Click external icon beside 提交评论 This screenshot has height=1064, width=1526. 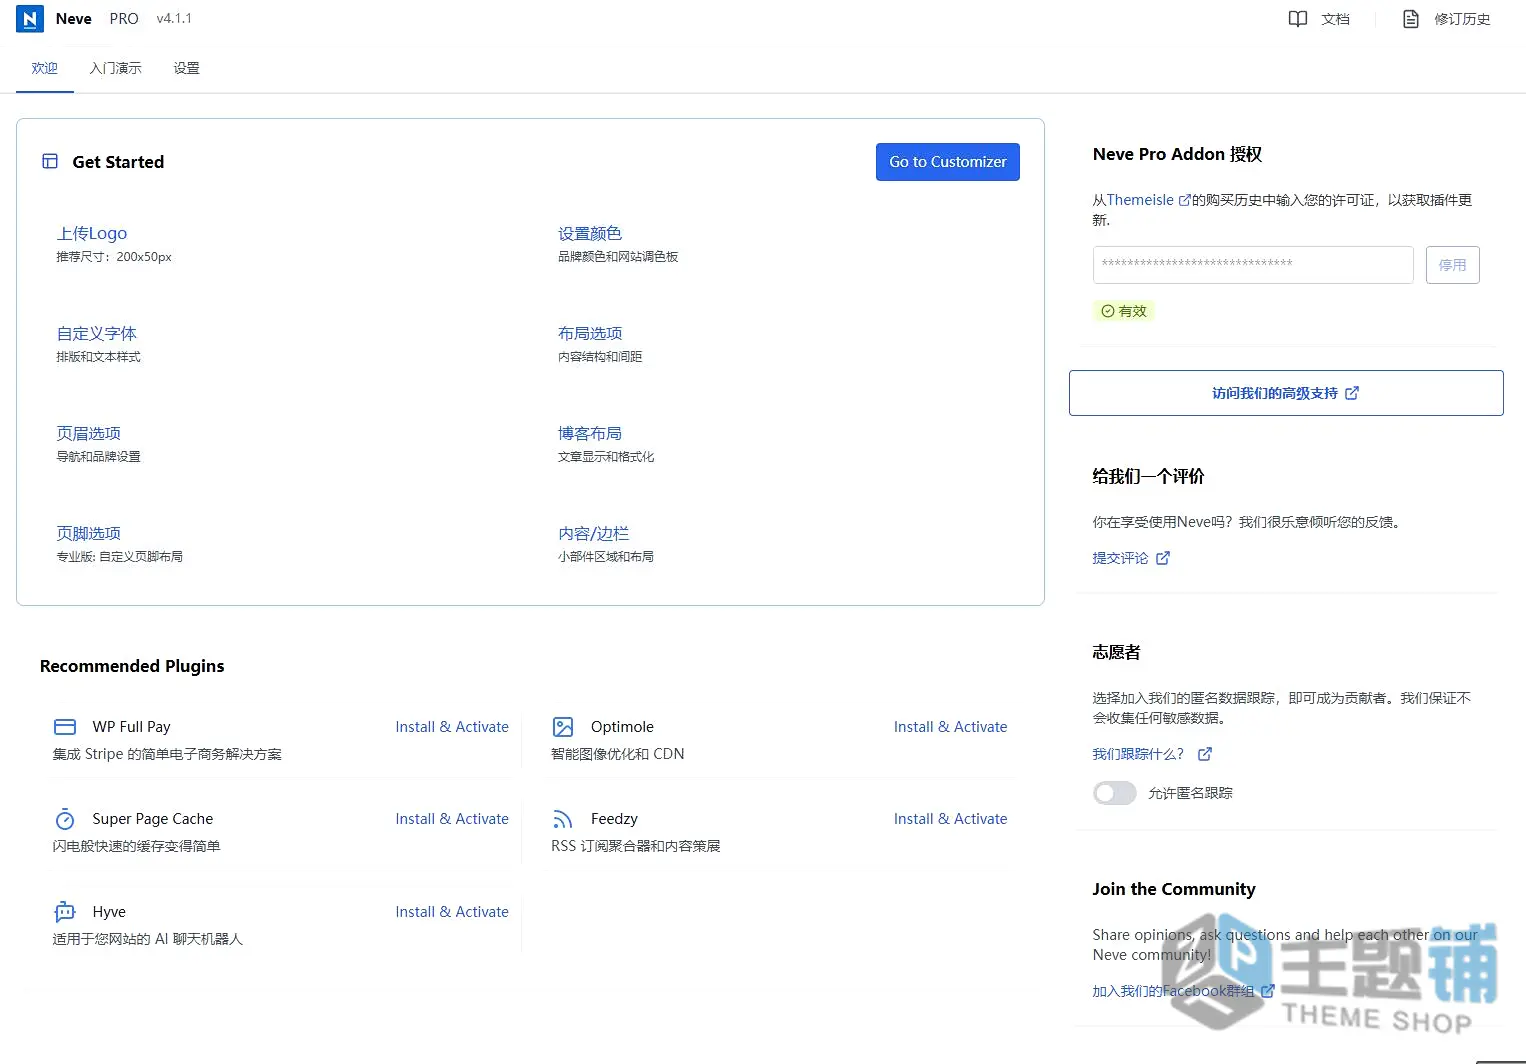pyautogui.click(x=1163, y=558)
